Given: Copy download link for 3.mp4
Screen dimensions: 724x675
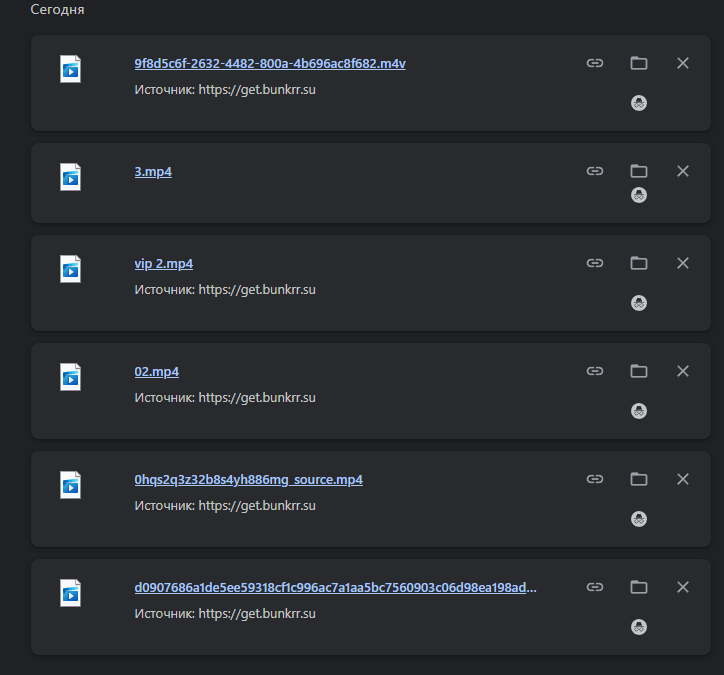Looking at the screenshot, I should click(595, 171).
